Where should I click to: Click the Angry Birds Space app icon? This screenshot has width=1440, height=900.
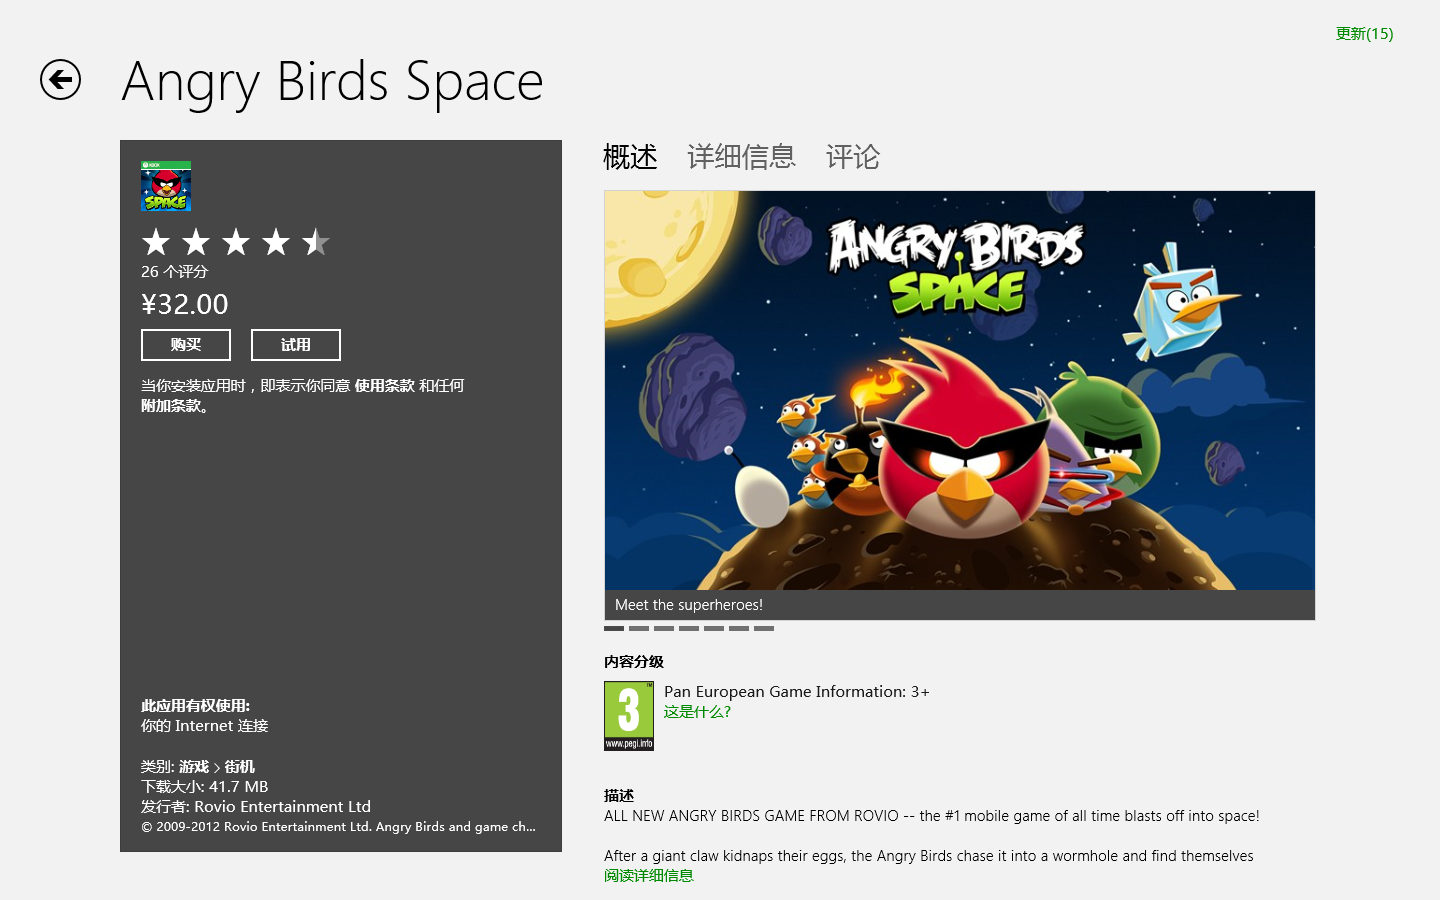(x=166, y=186)
